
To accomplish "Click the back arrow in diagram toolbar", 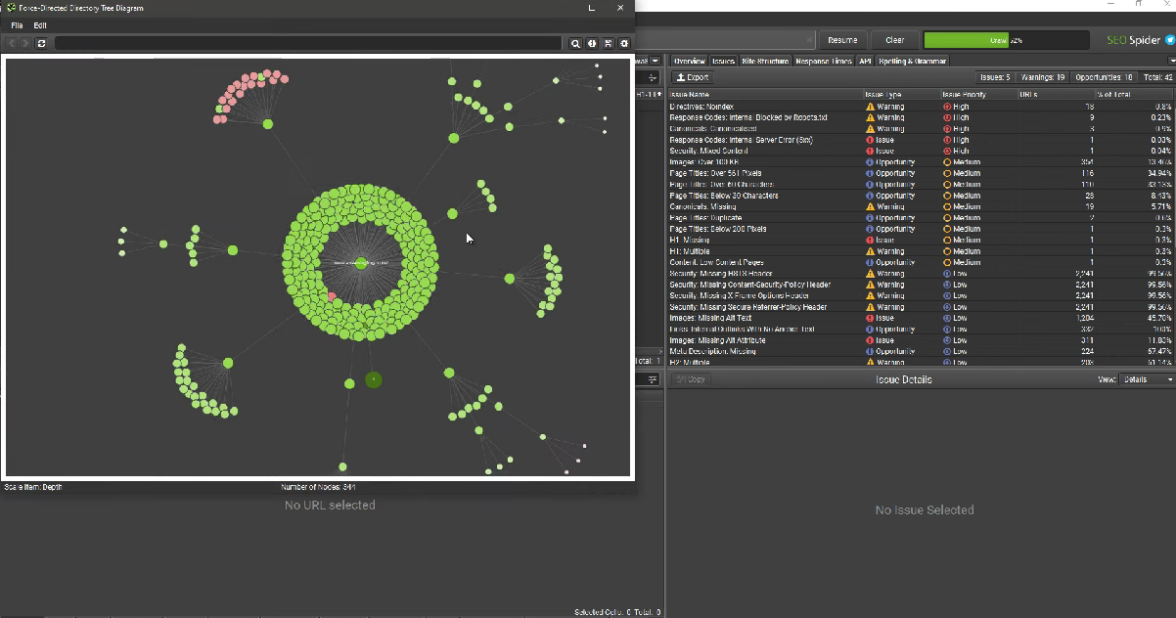I will point(12,43).
